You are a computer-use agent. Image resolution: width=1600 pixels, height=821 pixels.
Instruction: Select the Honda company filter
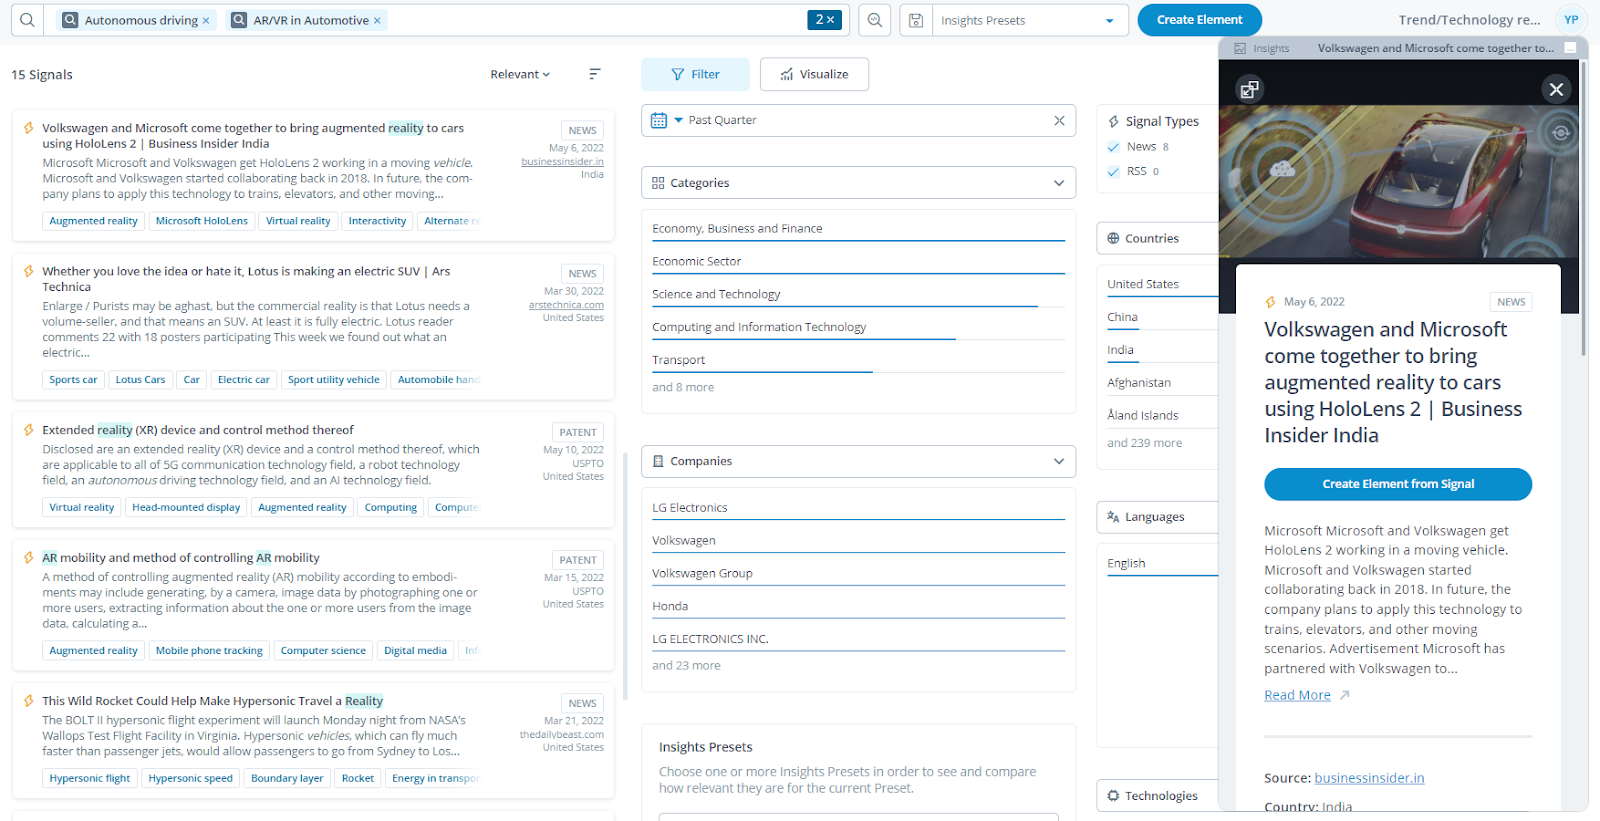858,606
